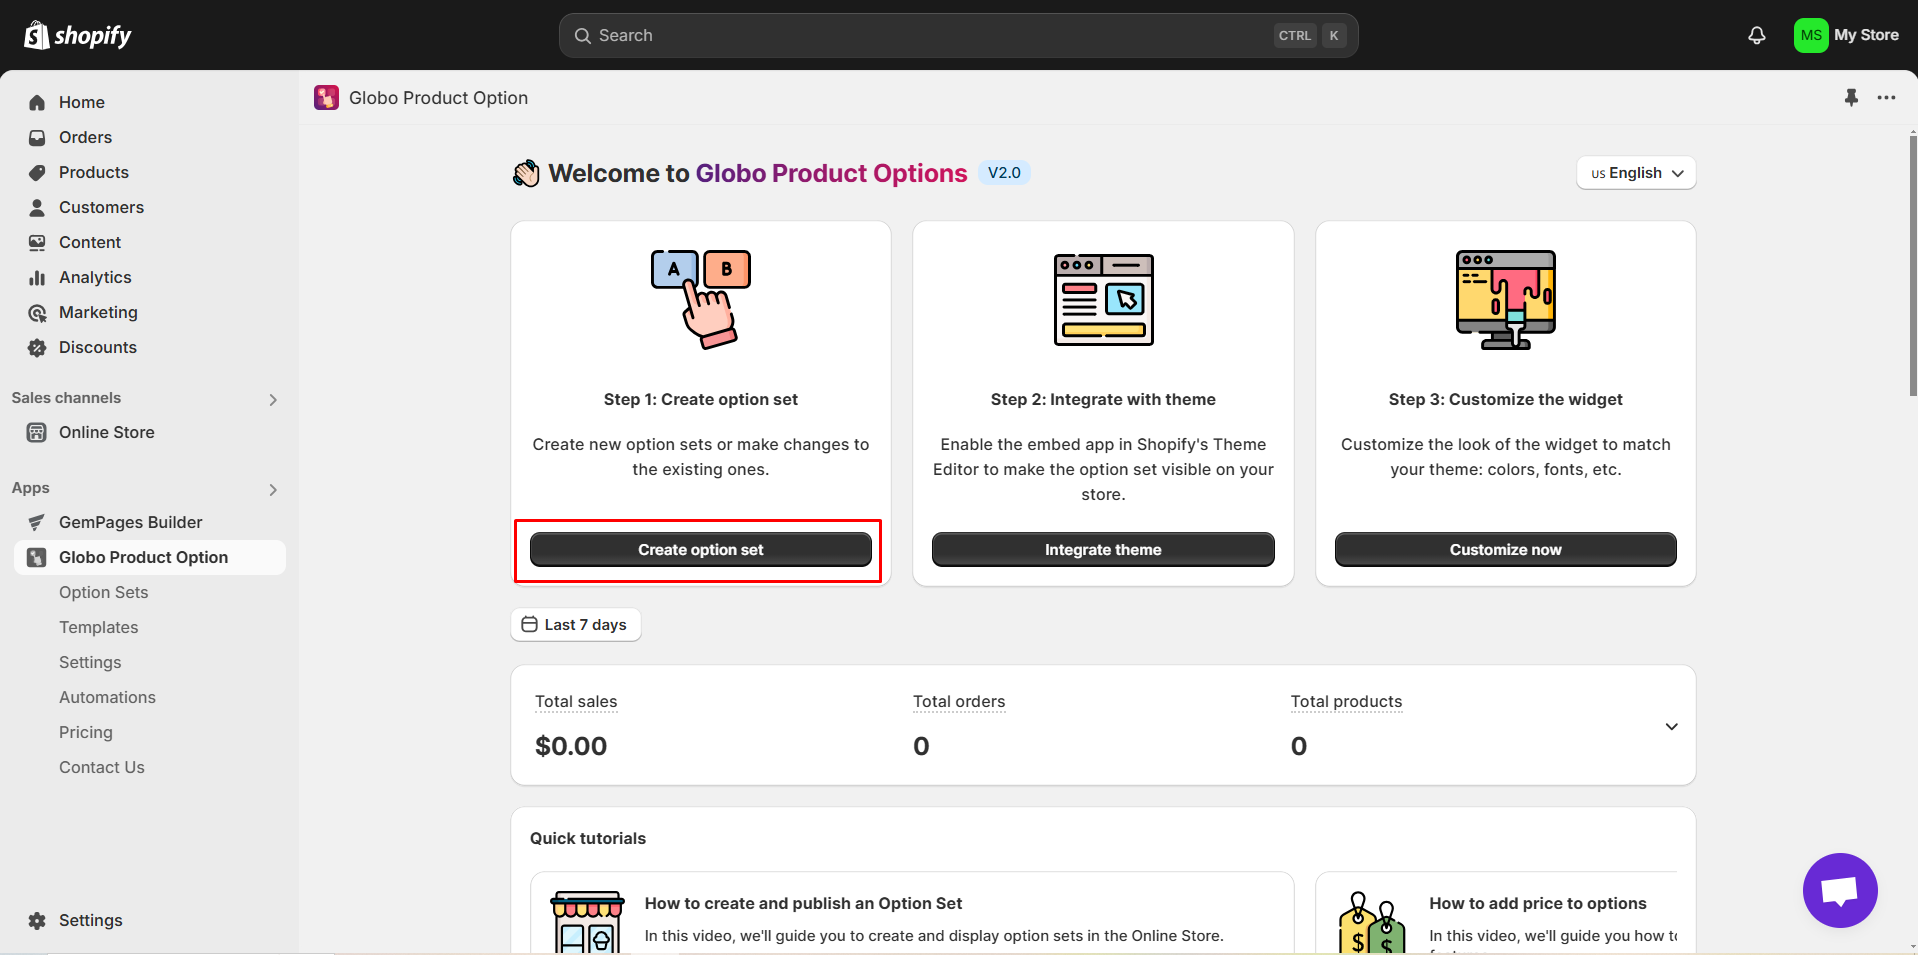This screenshot has height=955, width=1918.
Task: Click the Shopify logo
Action: [x=77, y=35]
